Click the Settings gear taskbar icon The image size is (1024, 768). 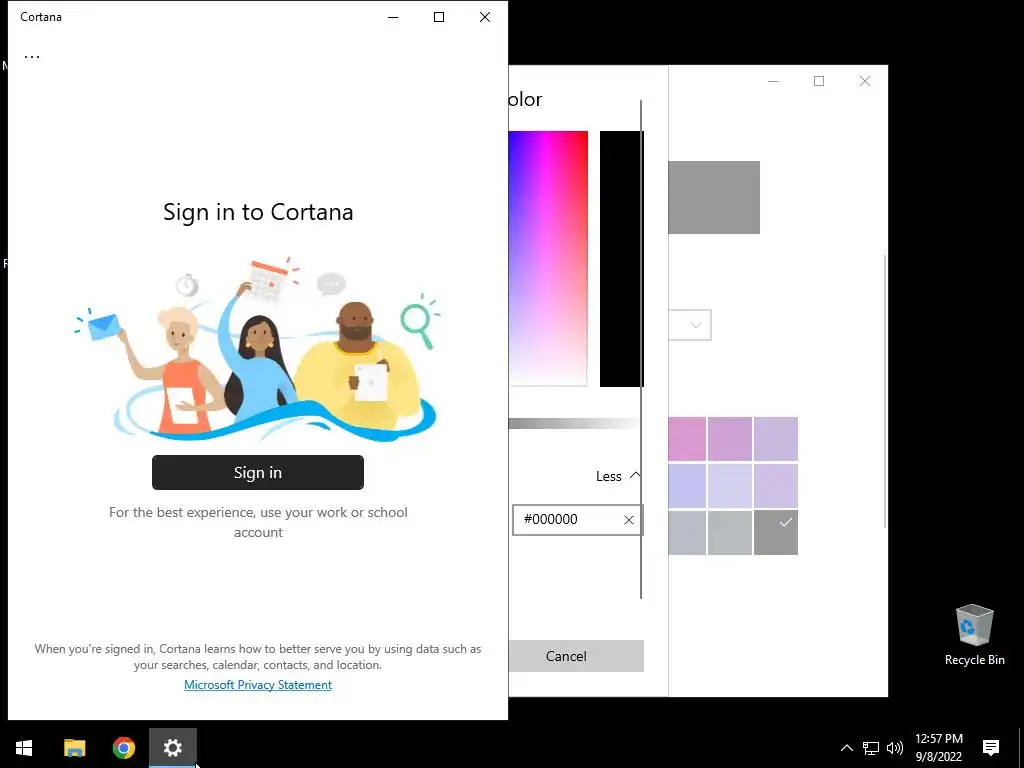172,748
